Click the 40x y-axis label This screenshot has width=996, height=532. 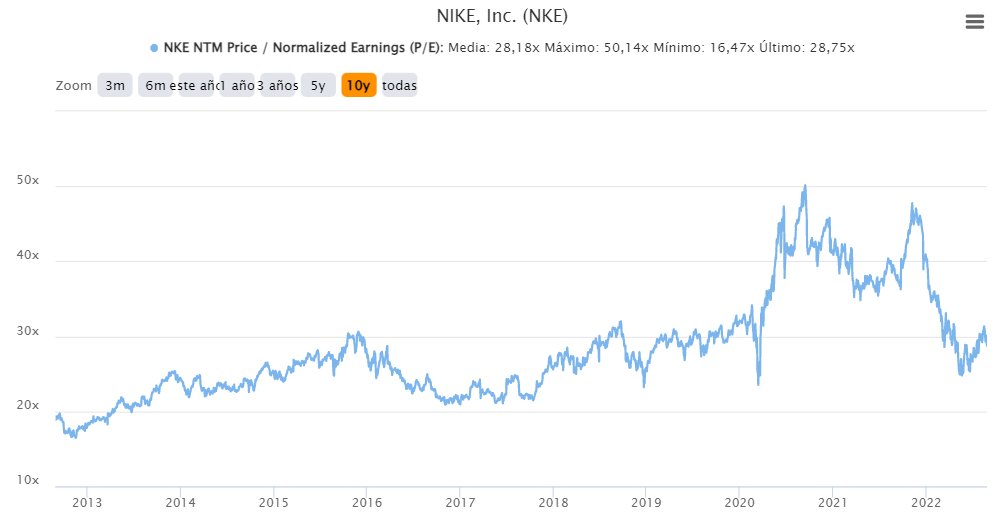(x=28, y=255)
